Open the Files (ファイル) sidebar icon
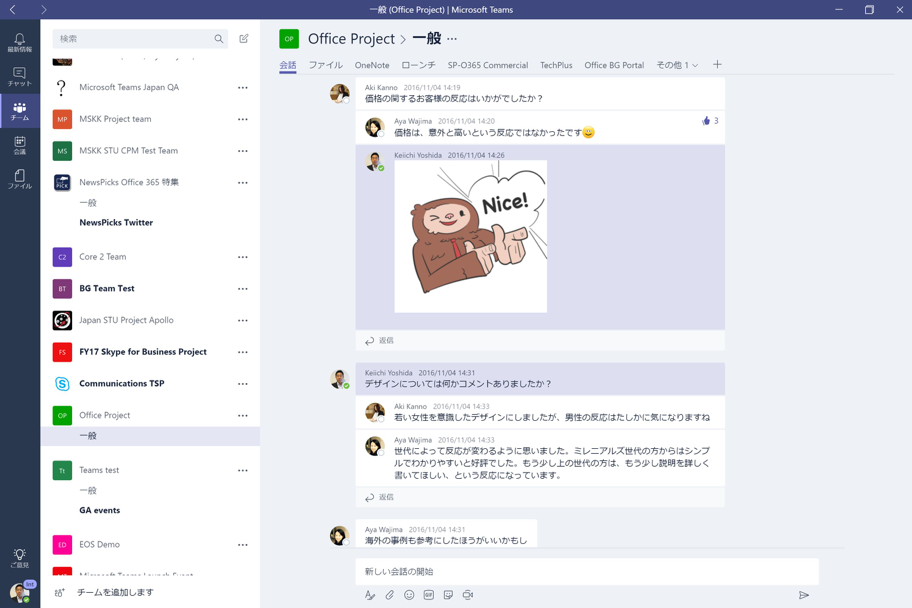 point(19,179)
